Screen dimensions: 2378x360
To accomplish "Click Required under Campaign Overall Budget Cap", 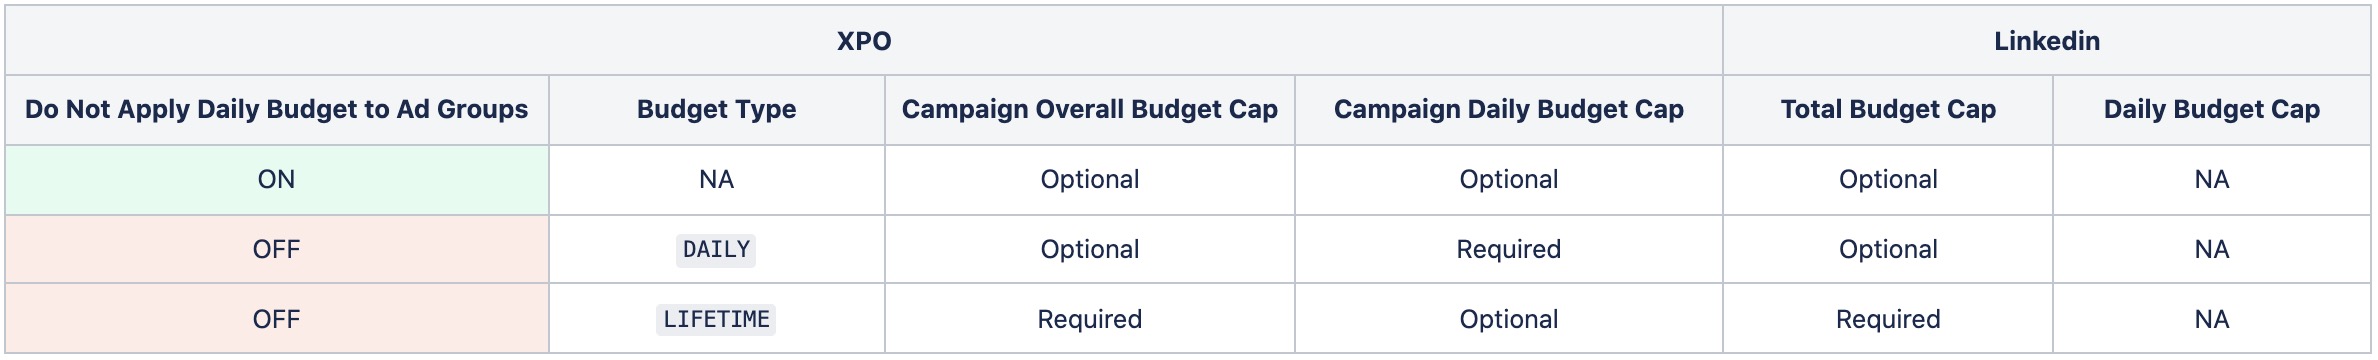I will tap(1090, 319).
